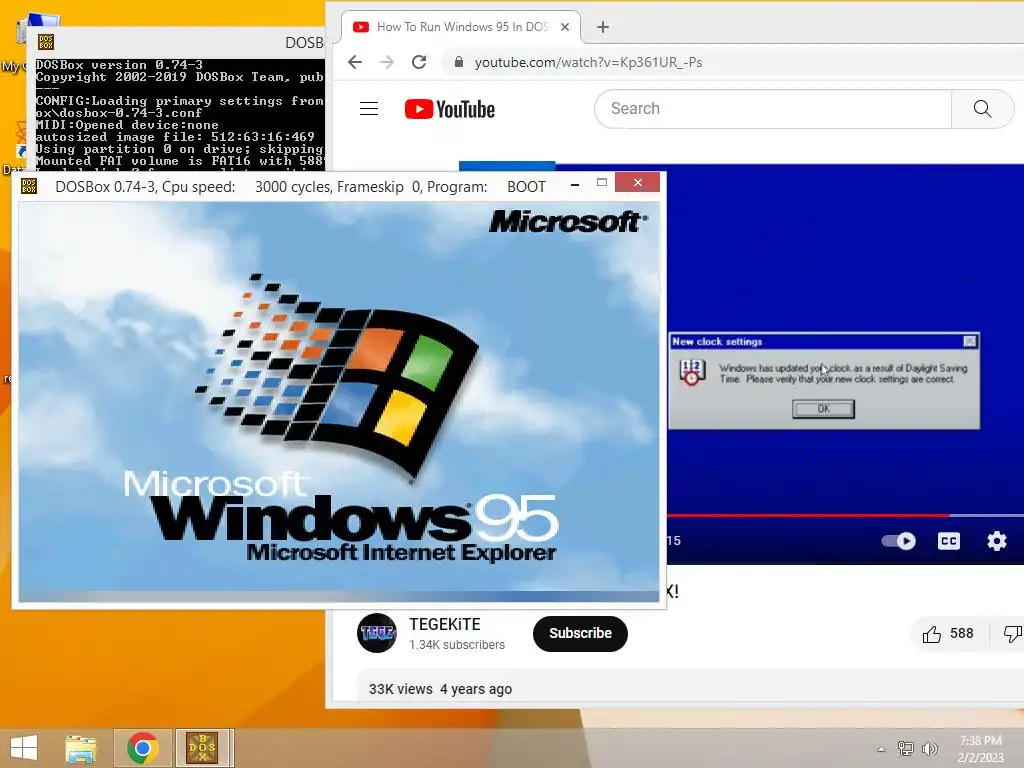Close the 'New clock settings' dialog in video
This screenshot has width=1024, height=768.
pos(970,341)
